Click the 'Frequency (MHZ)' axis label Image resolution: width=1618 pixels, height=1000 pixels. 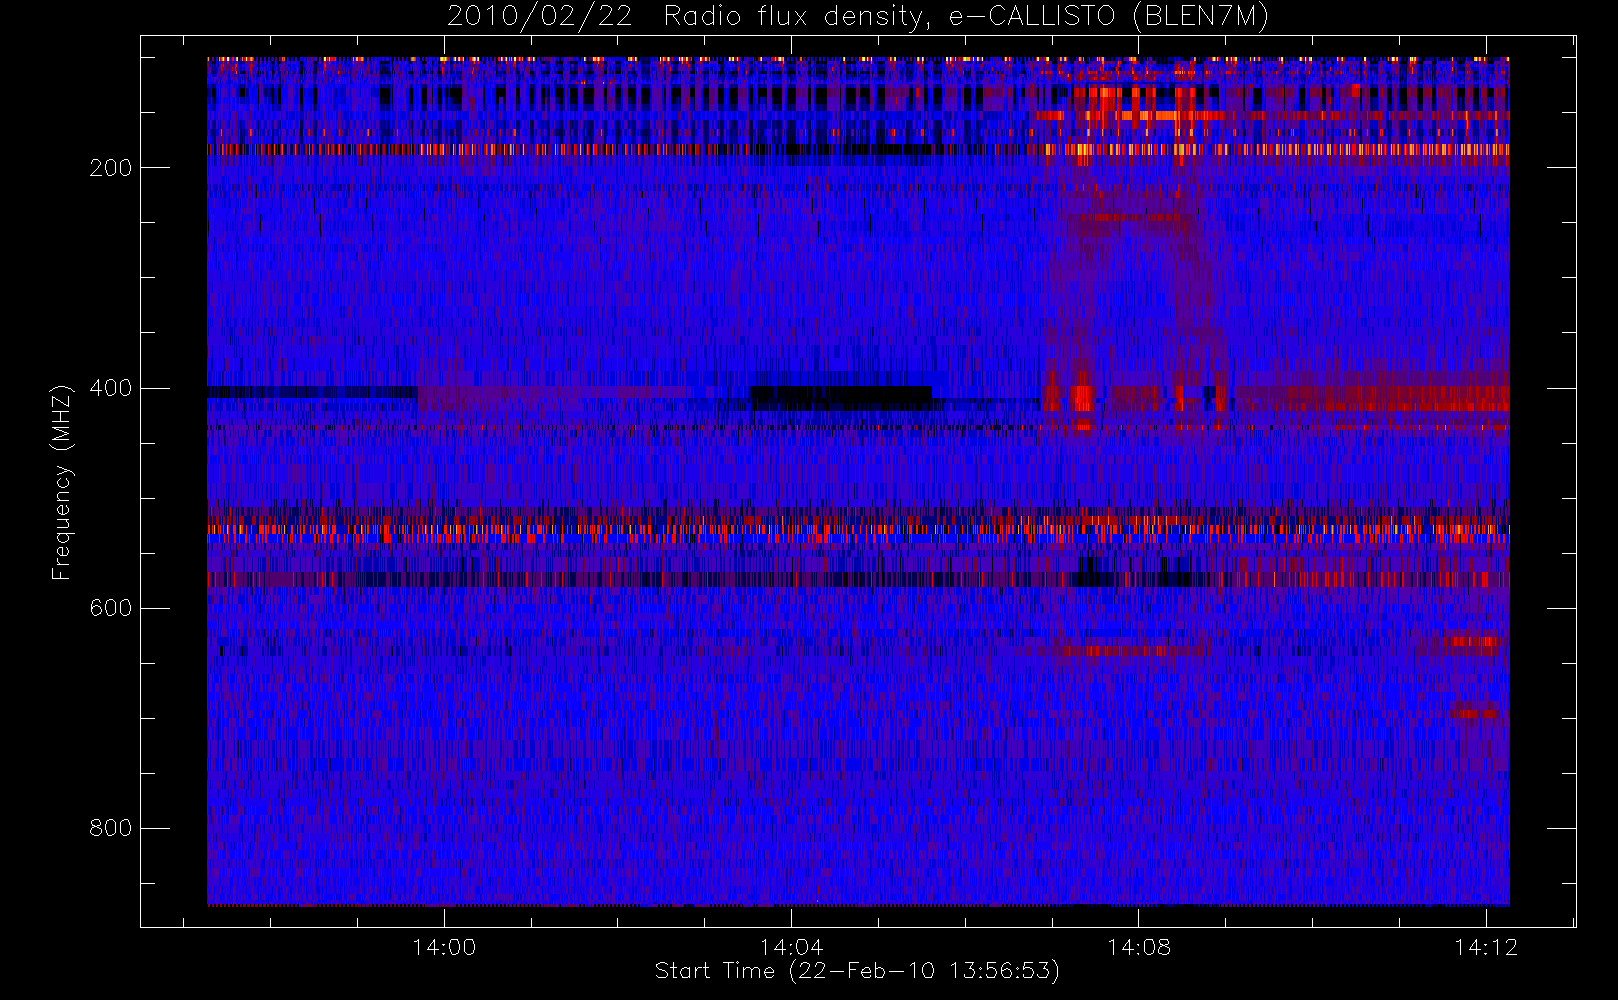click(x=62, y=482)
